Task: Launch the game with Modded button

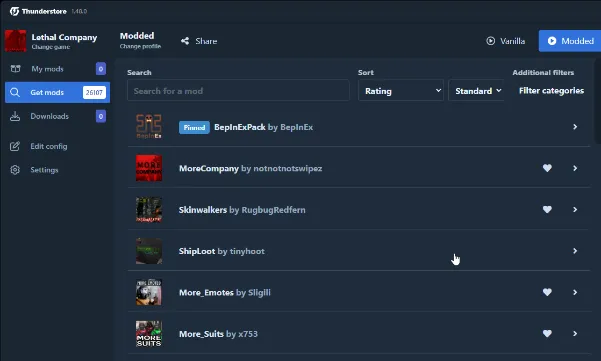Action: tap(570, 41)
